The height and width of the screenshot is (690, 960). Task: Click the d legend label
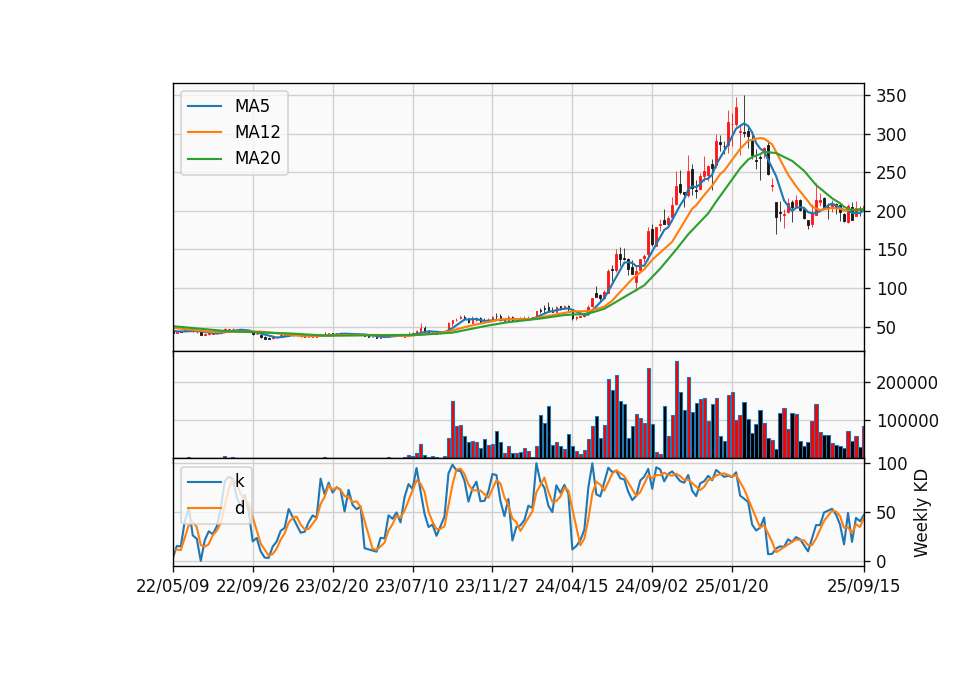(x=239, y=508)
